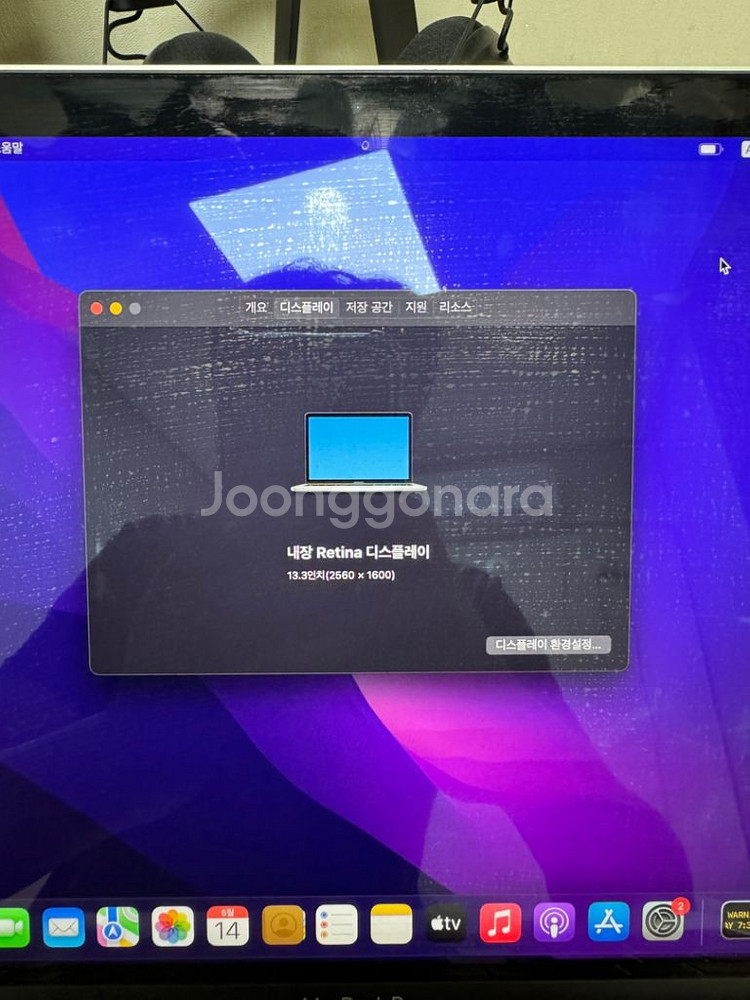
Task: Launch Maps from the dock
Action: point(118,927)
